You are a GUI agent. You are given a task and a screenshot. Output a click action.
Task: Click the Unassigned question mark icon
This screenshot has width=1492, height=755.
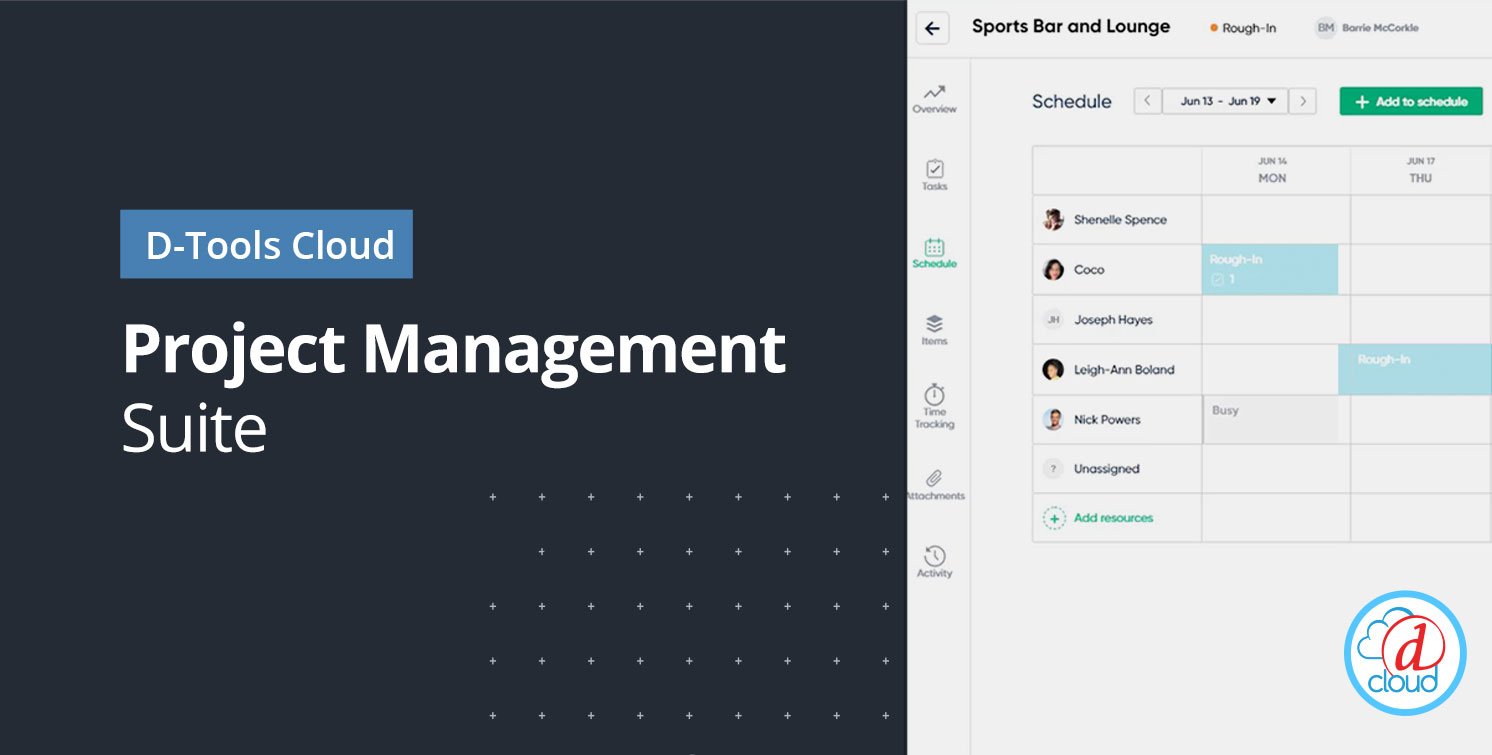(x=1053, y=469)
